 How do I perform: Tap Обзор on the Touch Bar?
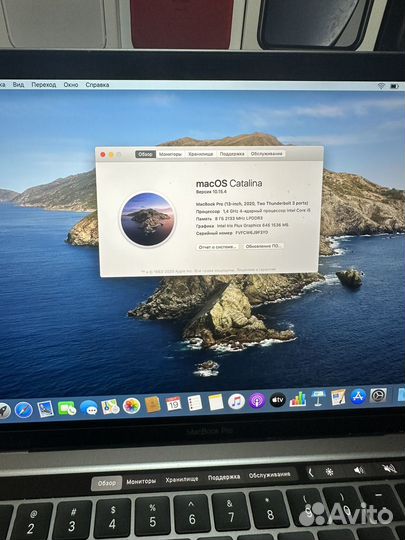tap(106, 484)
